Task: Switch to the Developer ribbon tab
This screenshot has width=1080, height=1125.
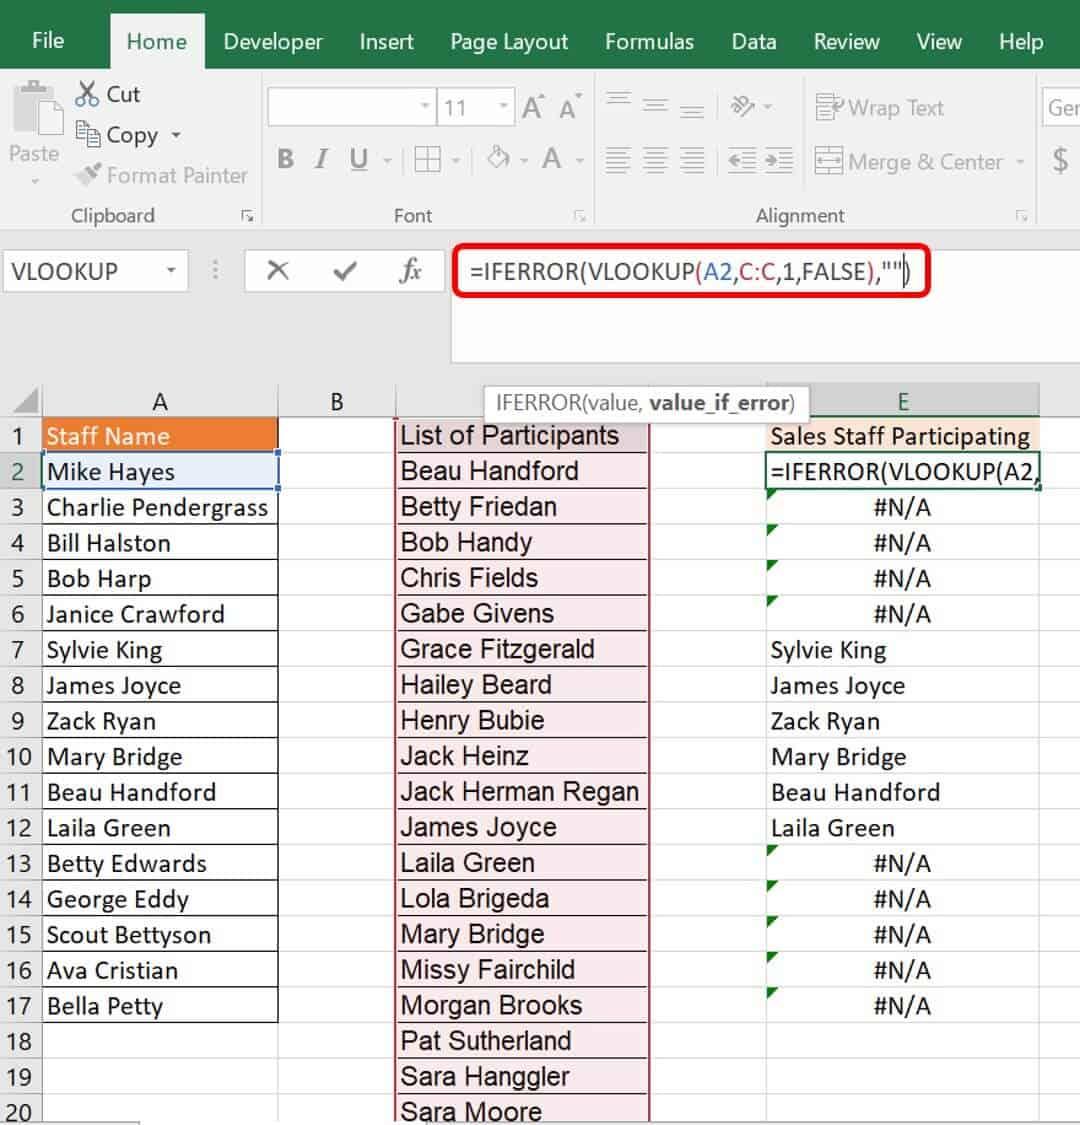Action: [272, 41]
